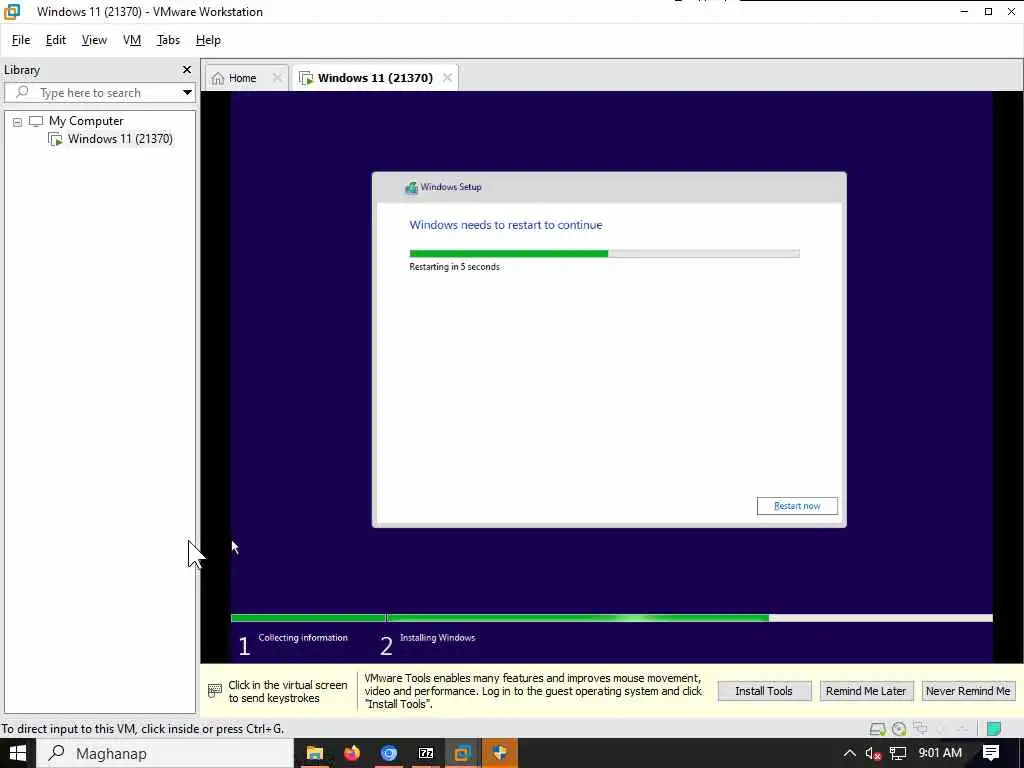
Task: Open the Library search dropdown arrow
Action: tap(187, 93)
